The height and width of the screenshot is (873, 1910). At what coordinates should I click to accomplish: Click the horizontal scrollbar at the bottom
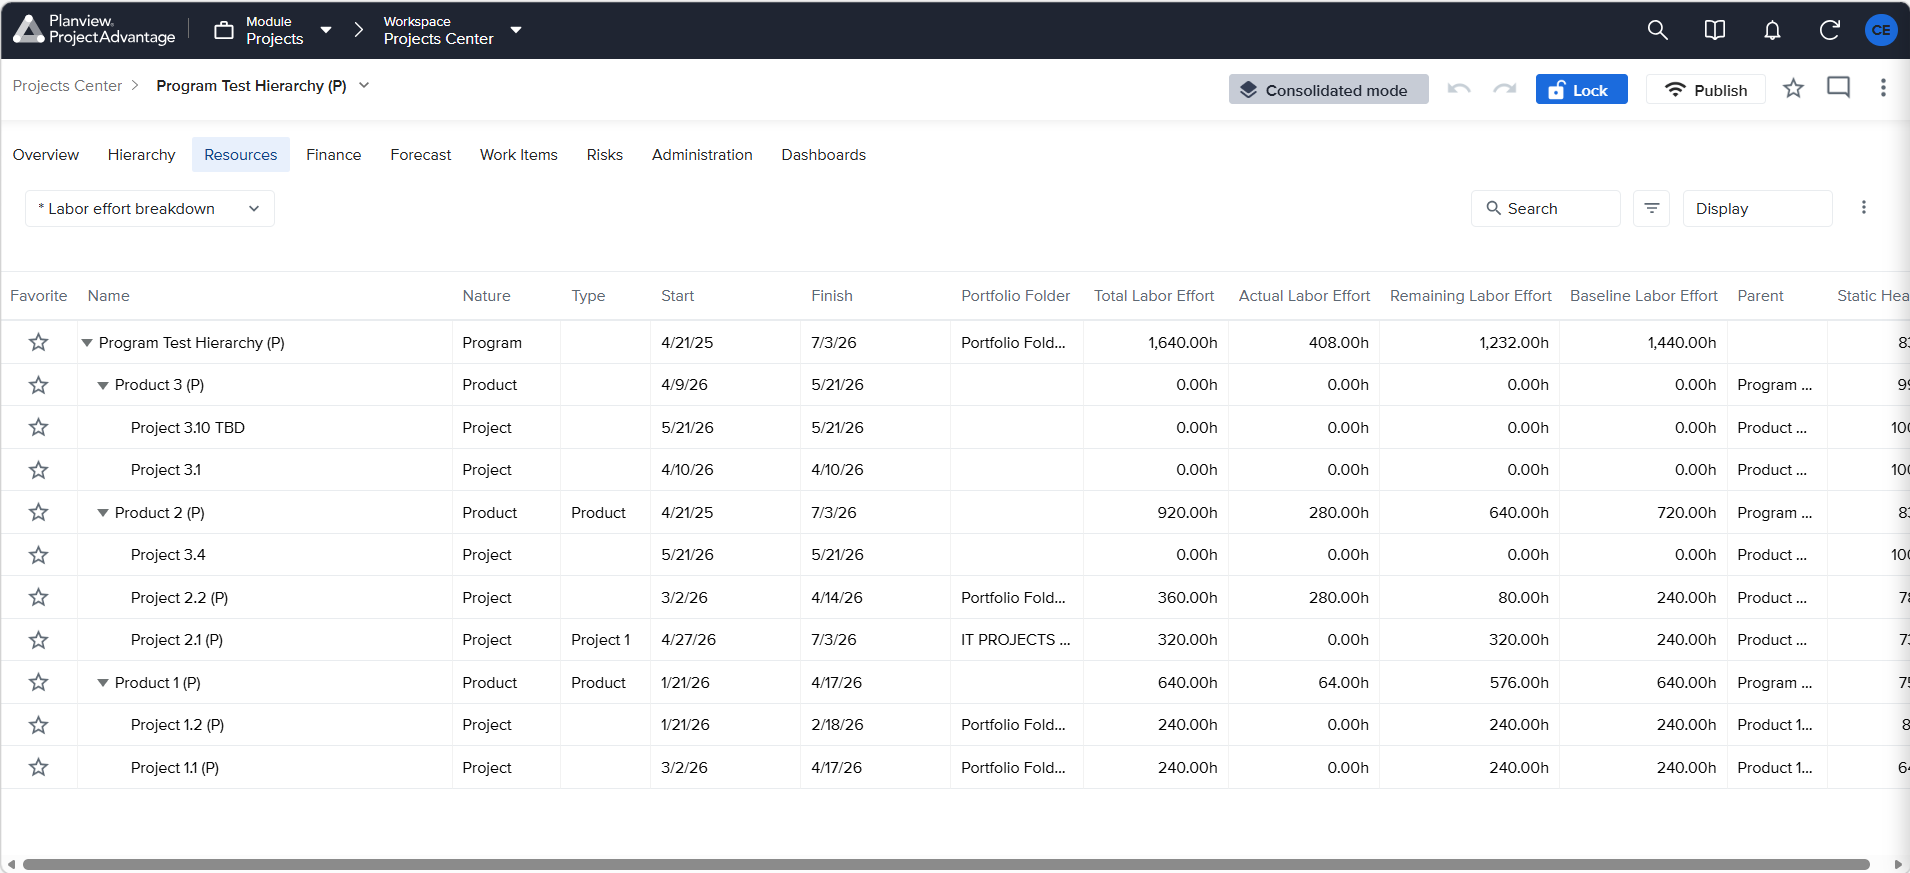click(x=946, y=864)
